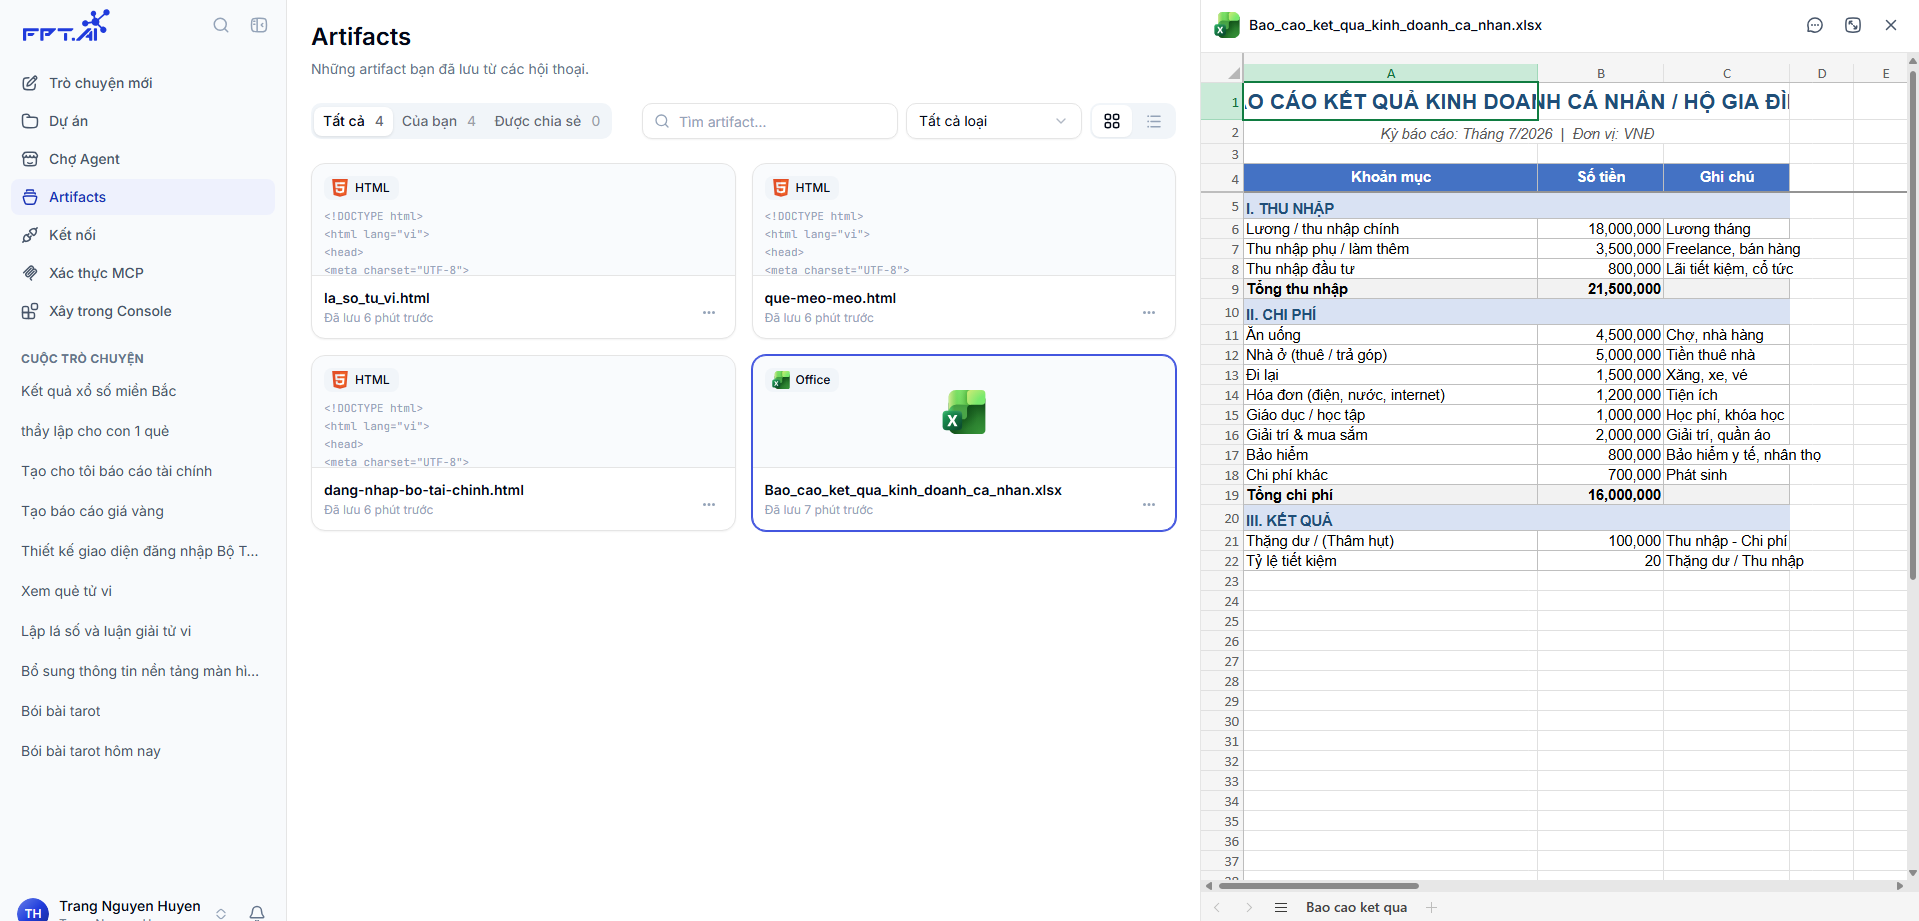The width and height of the screenshot is (1919, 921).
Task: Click Excel icon in Office artifact card
Action: pos(964,412)
